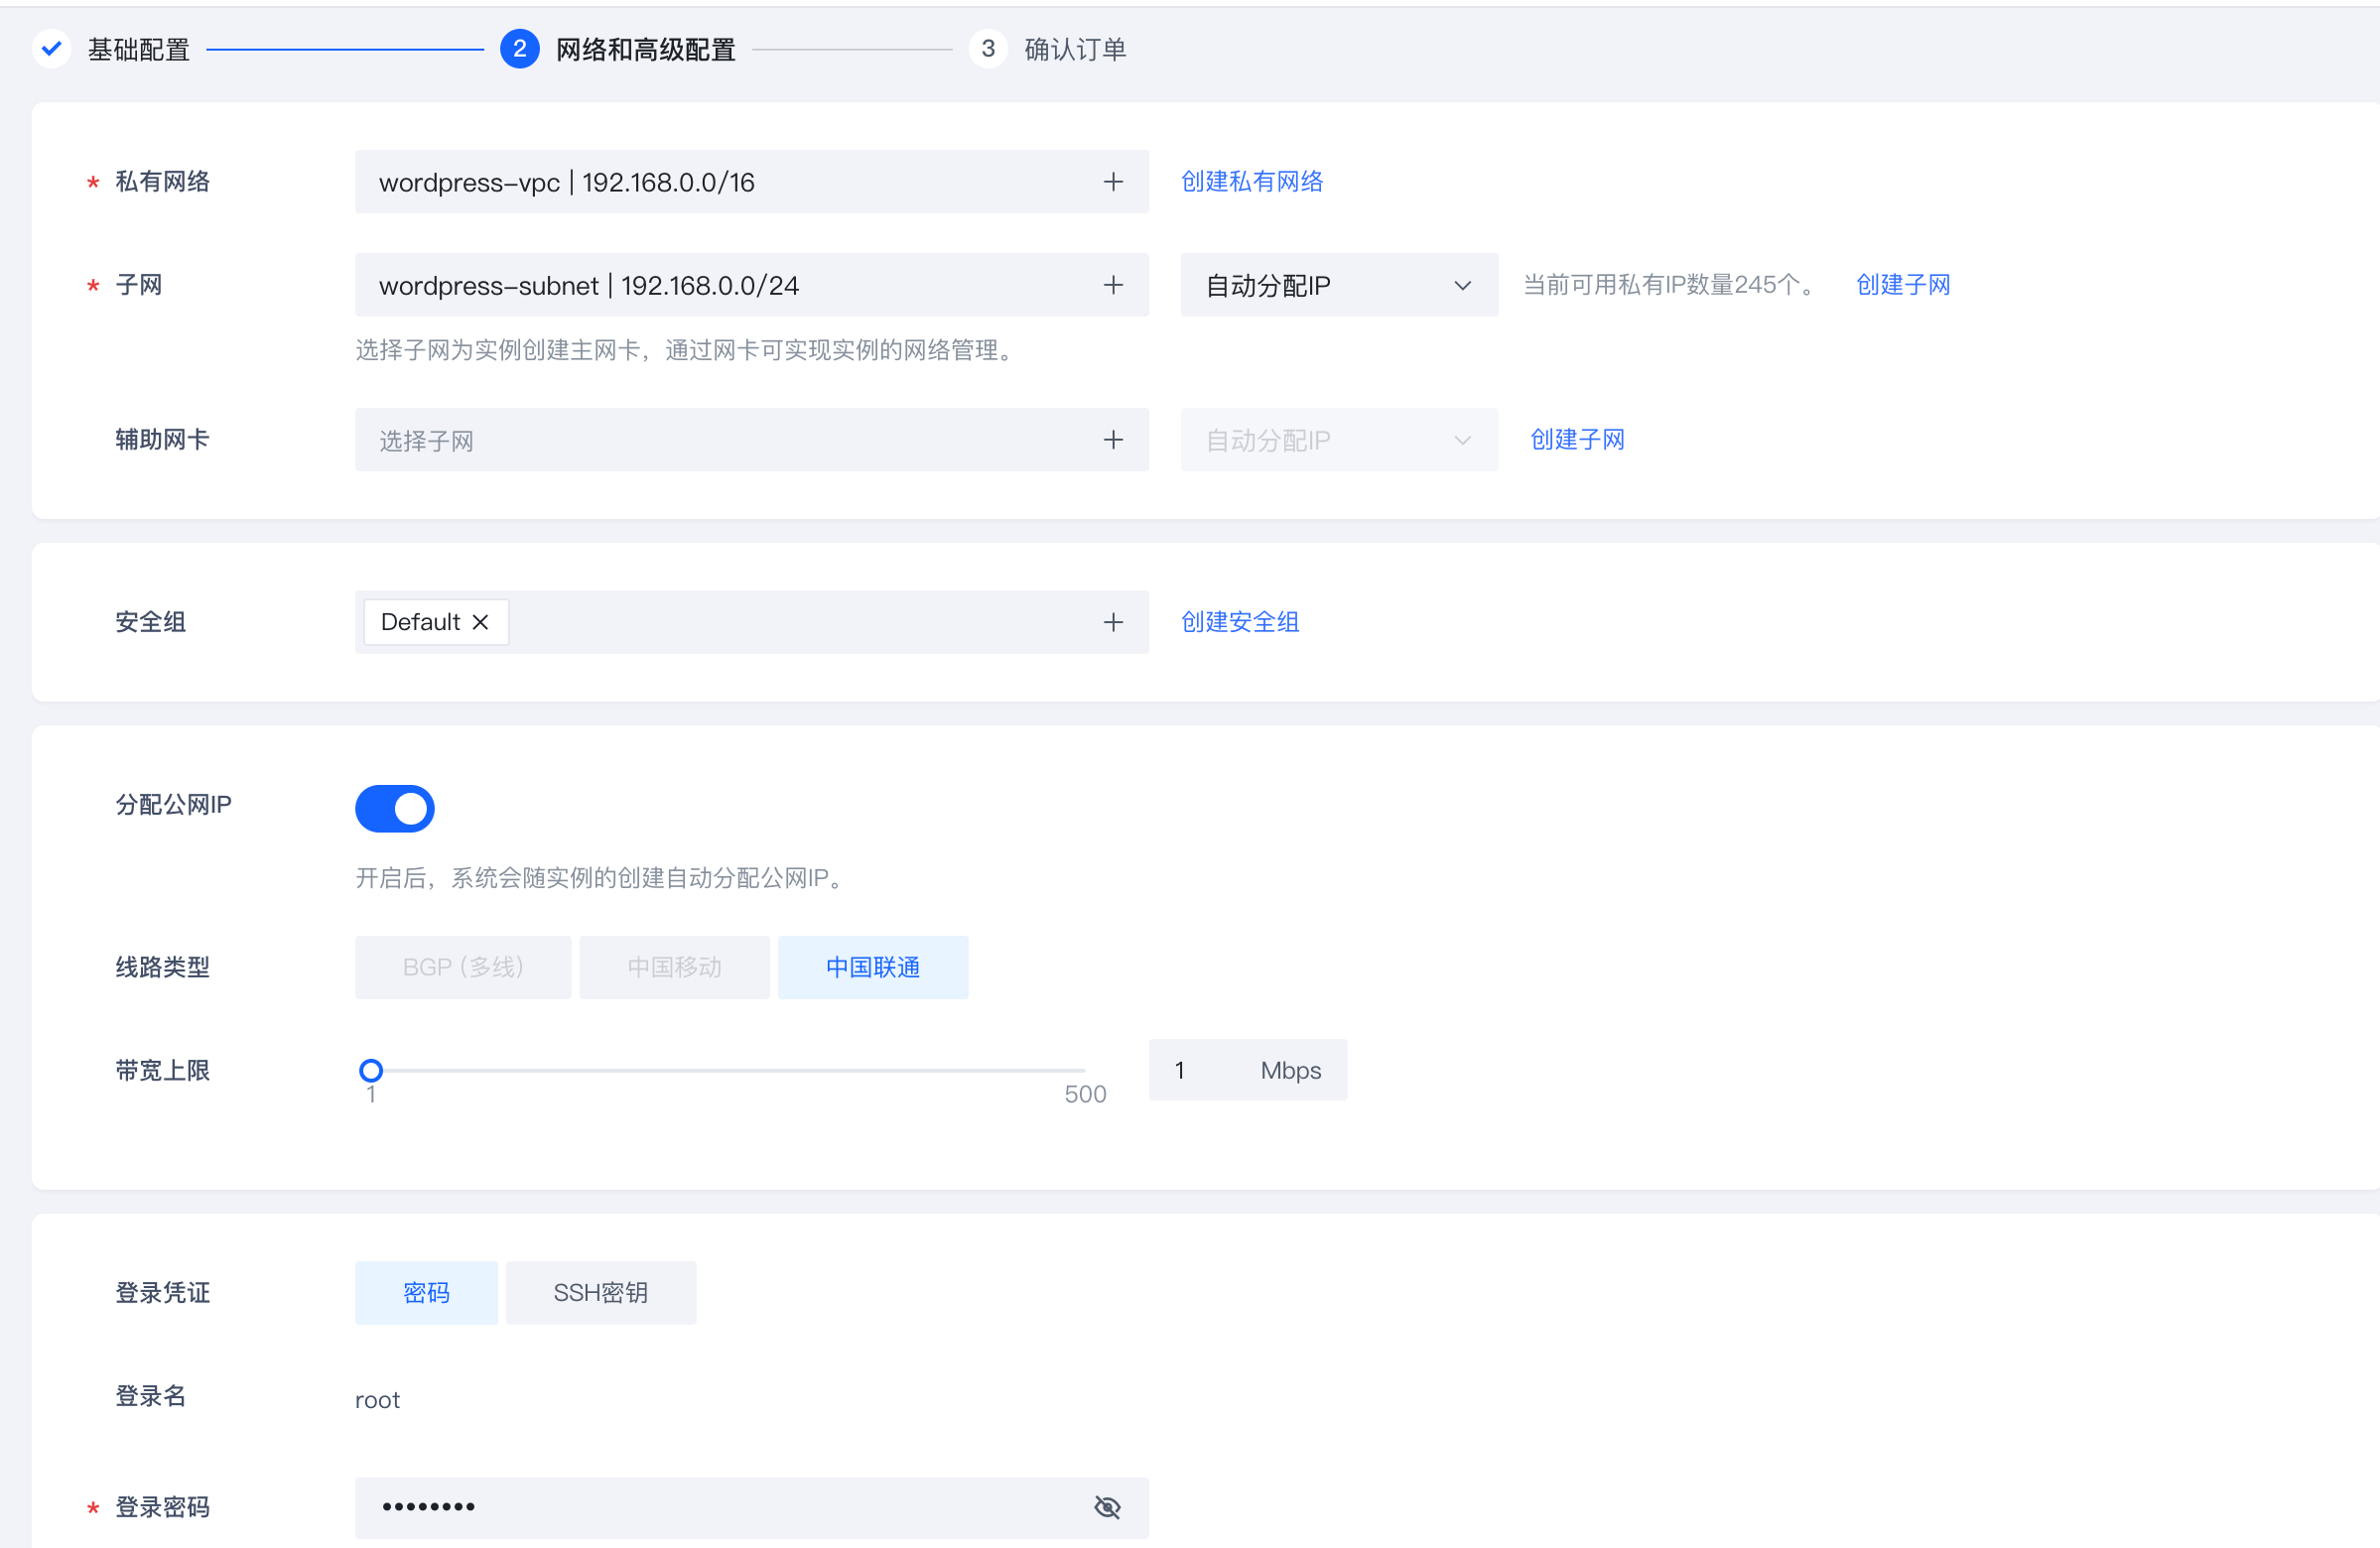Open the wordpress-vpc private network selector
2380x1548 pixels.
(751, 182)
